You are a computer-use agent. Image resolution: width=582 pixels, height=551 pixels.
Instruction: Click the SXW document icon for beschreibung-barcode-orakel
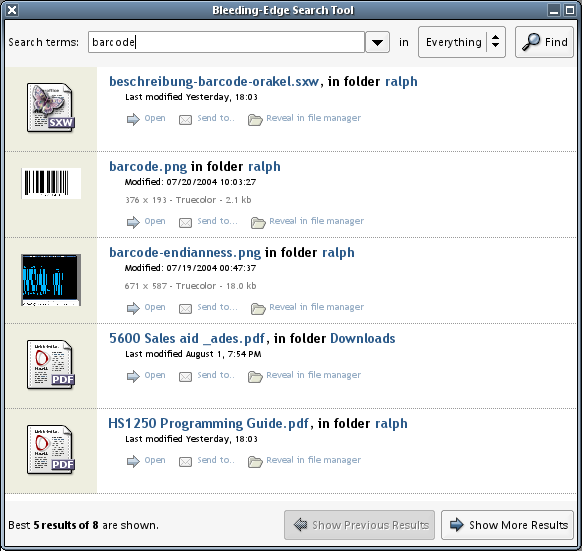(x=50, y=108)
